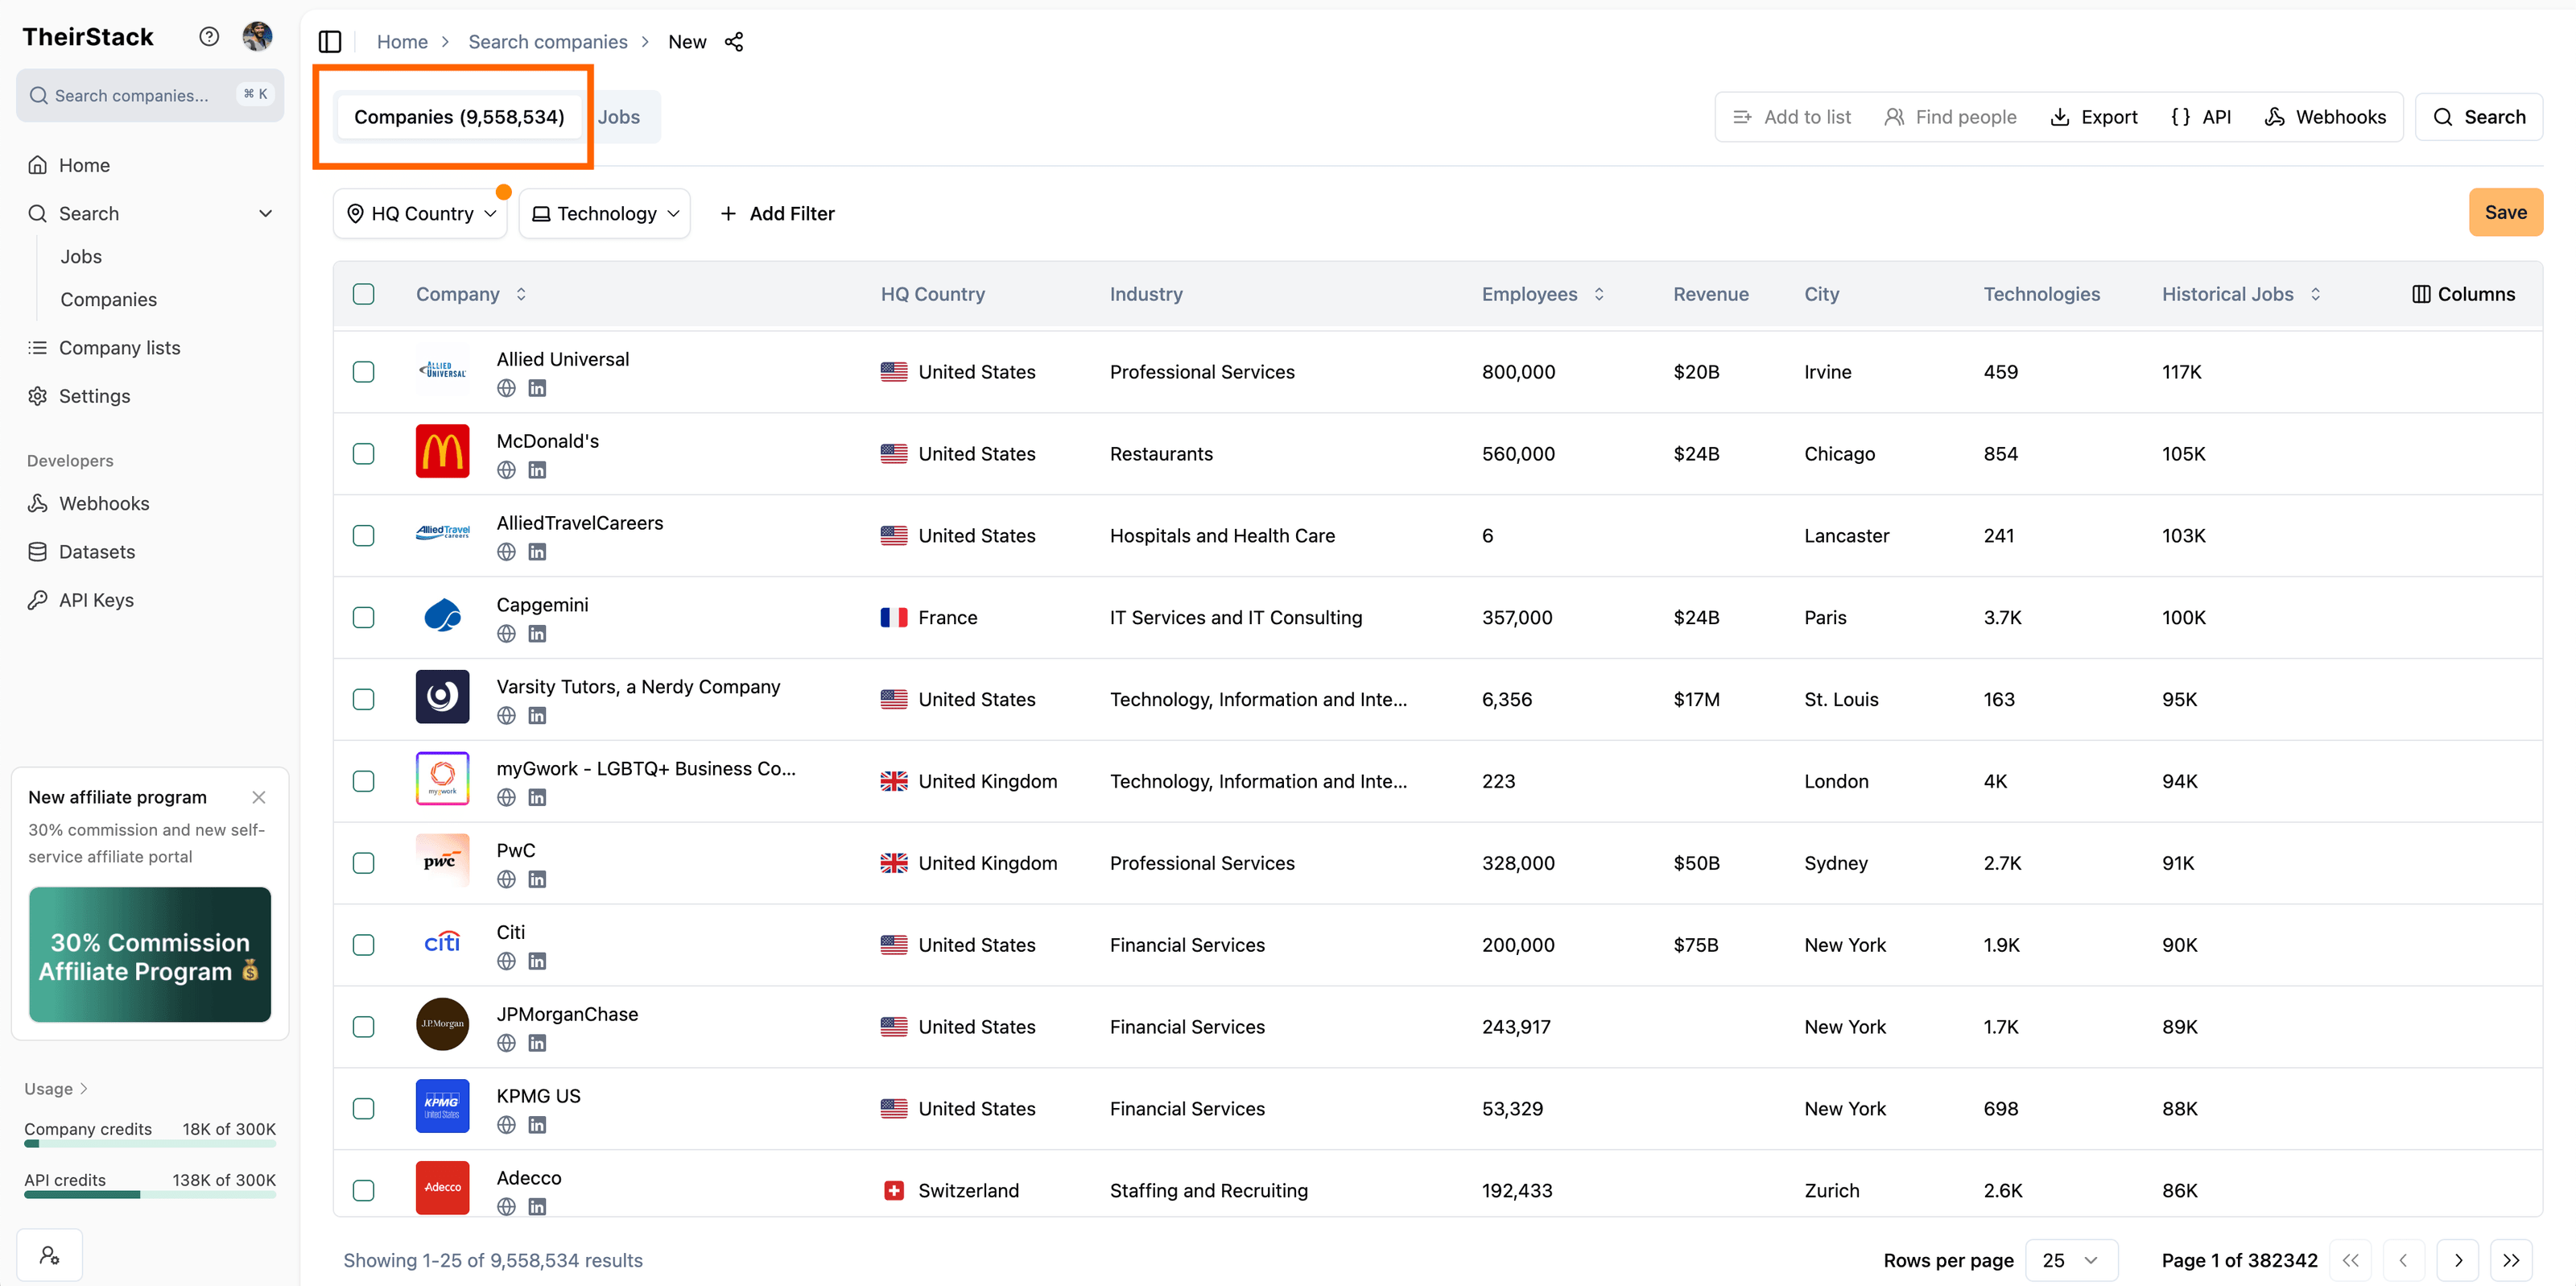The width and height of the screenshot is (2576, 1286).
Task: Open Search companies from the breadcrumb
Action: (547, 42)
